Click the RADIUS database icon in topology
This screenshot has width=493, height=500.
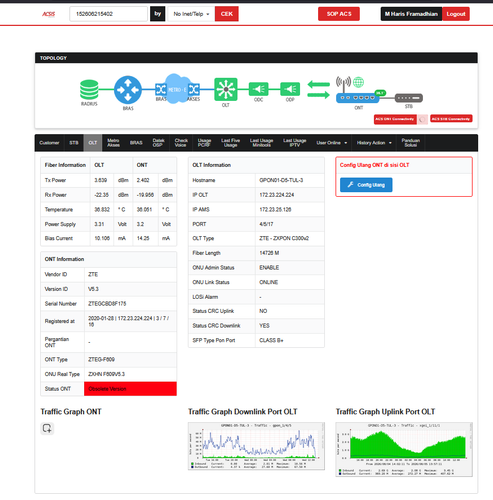click(x=89, y=89)
